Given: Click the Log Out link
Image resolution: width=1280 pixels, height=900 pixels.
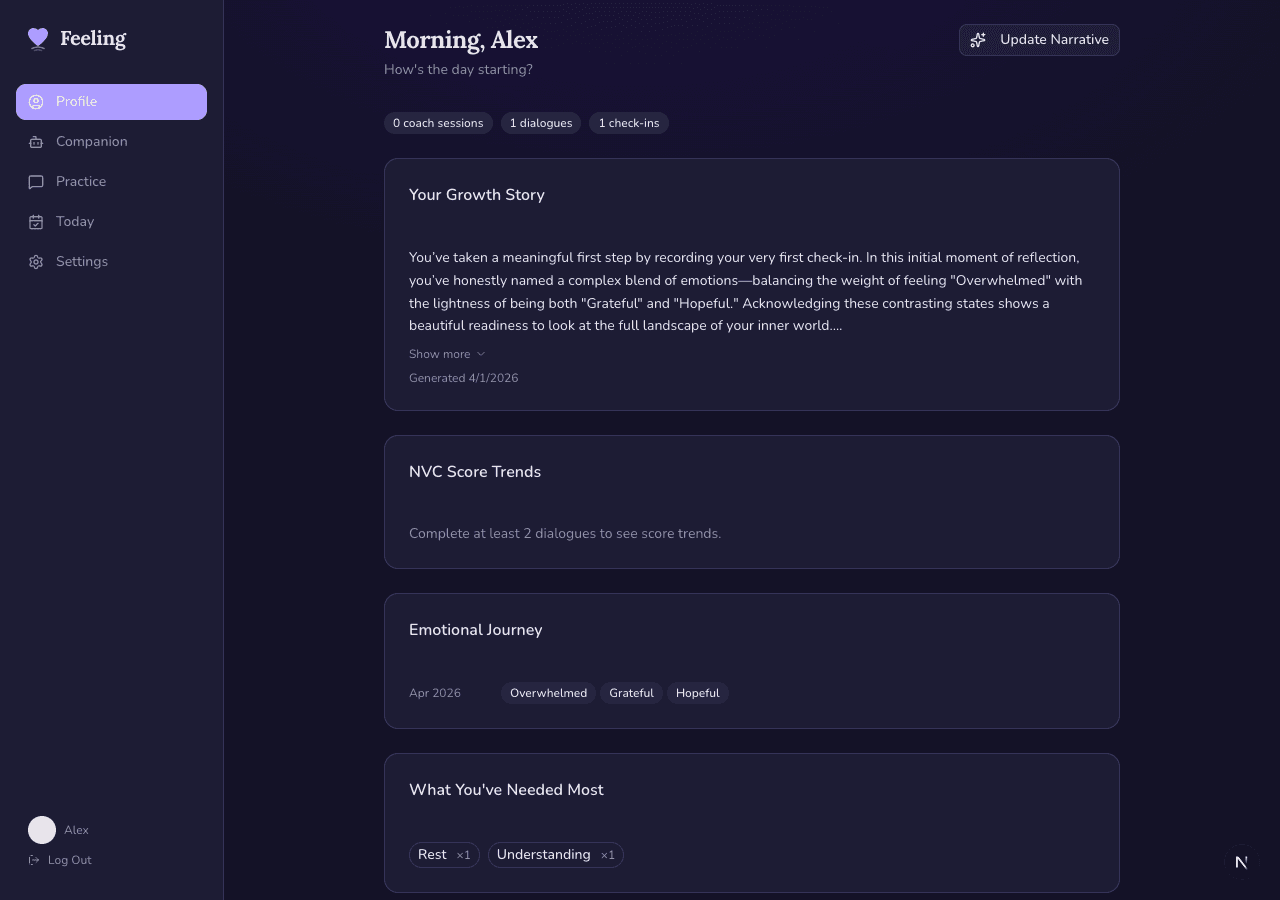Looking at the screenshot, I should (69, 860).
